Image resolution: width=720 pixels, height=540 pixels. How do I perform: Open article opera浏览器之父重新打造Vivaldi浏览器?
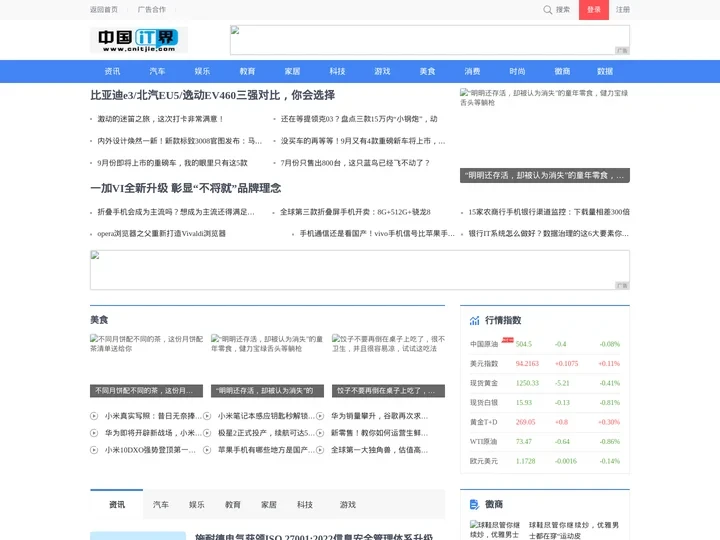tap(162, 234)
